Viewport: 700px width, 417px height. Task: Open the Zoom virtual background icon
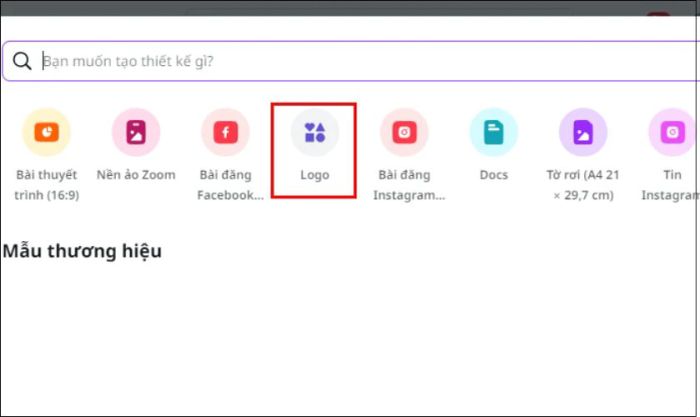click(136, 132)
